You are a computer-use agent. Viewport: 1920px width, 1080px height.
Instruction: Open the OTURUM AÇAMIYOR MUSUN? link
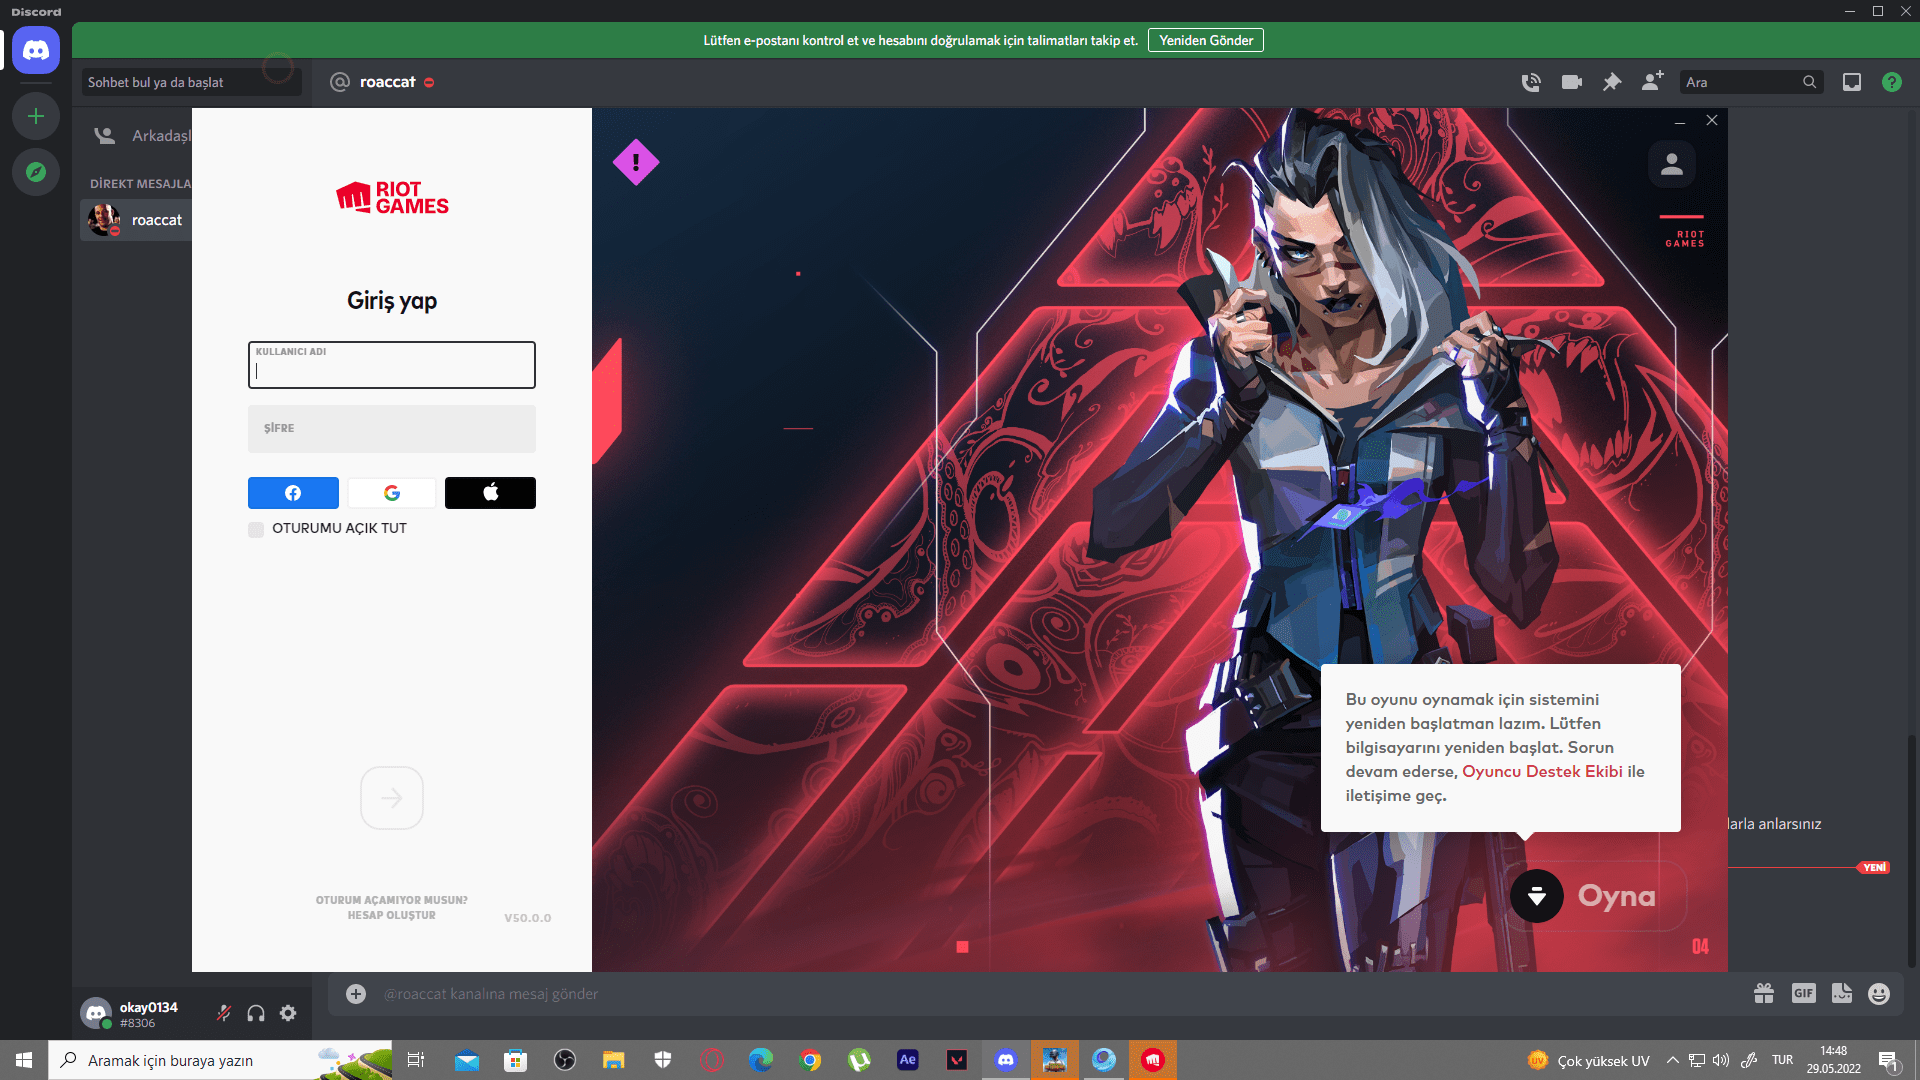coord(392,900)
